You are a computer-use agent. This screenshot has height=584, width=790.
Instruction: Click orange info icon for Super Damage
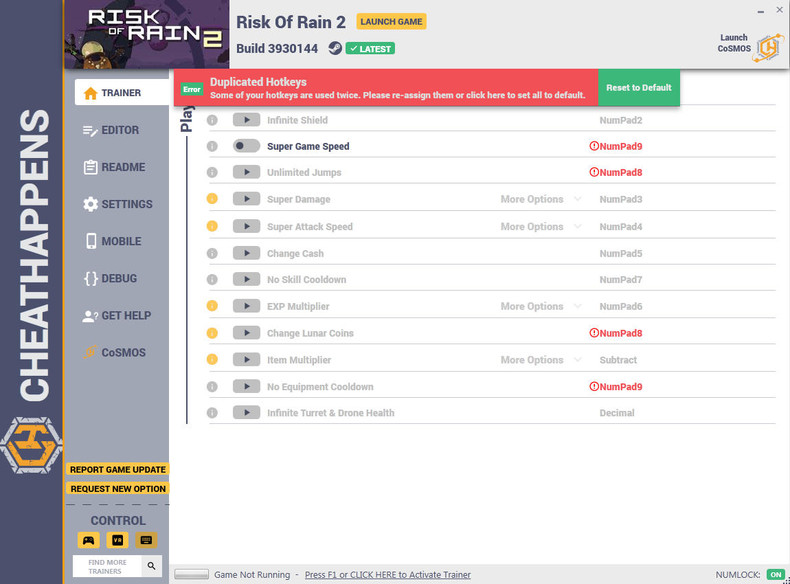tap(212, 199)
